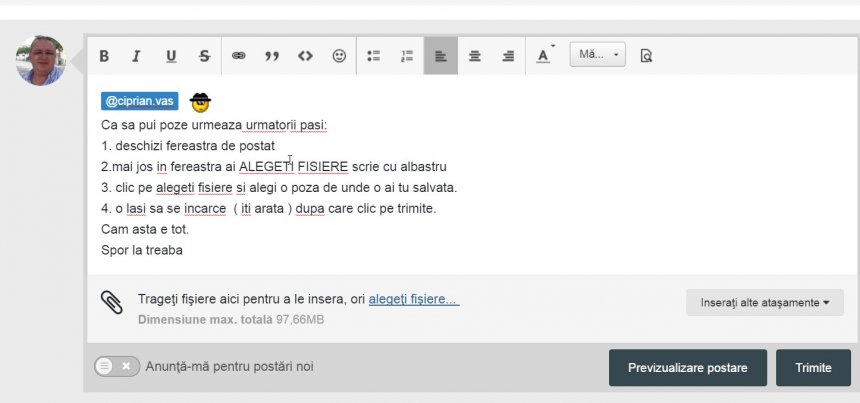
Task: Click the "alegeți fișiere..." link
Action: tap(413, 299)
